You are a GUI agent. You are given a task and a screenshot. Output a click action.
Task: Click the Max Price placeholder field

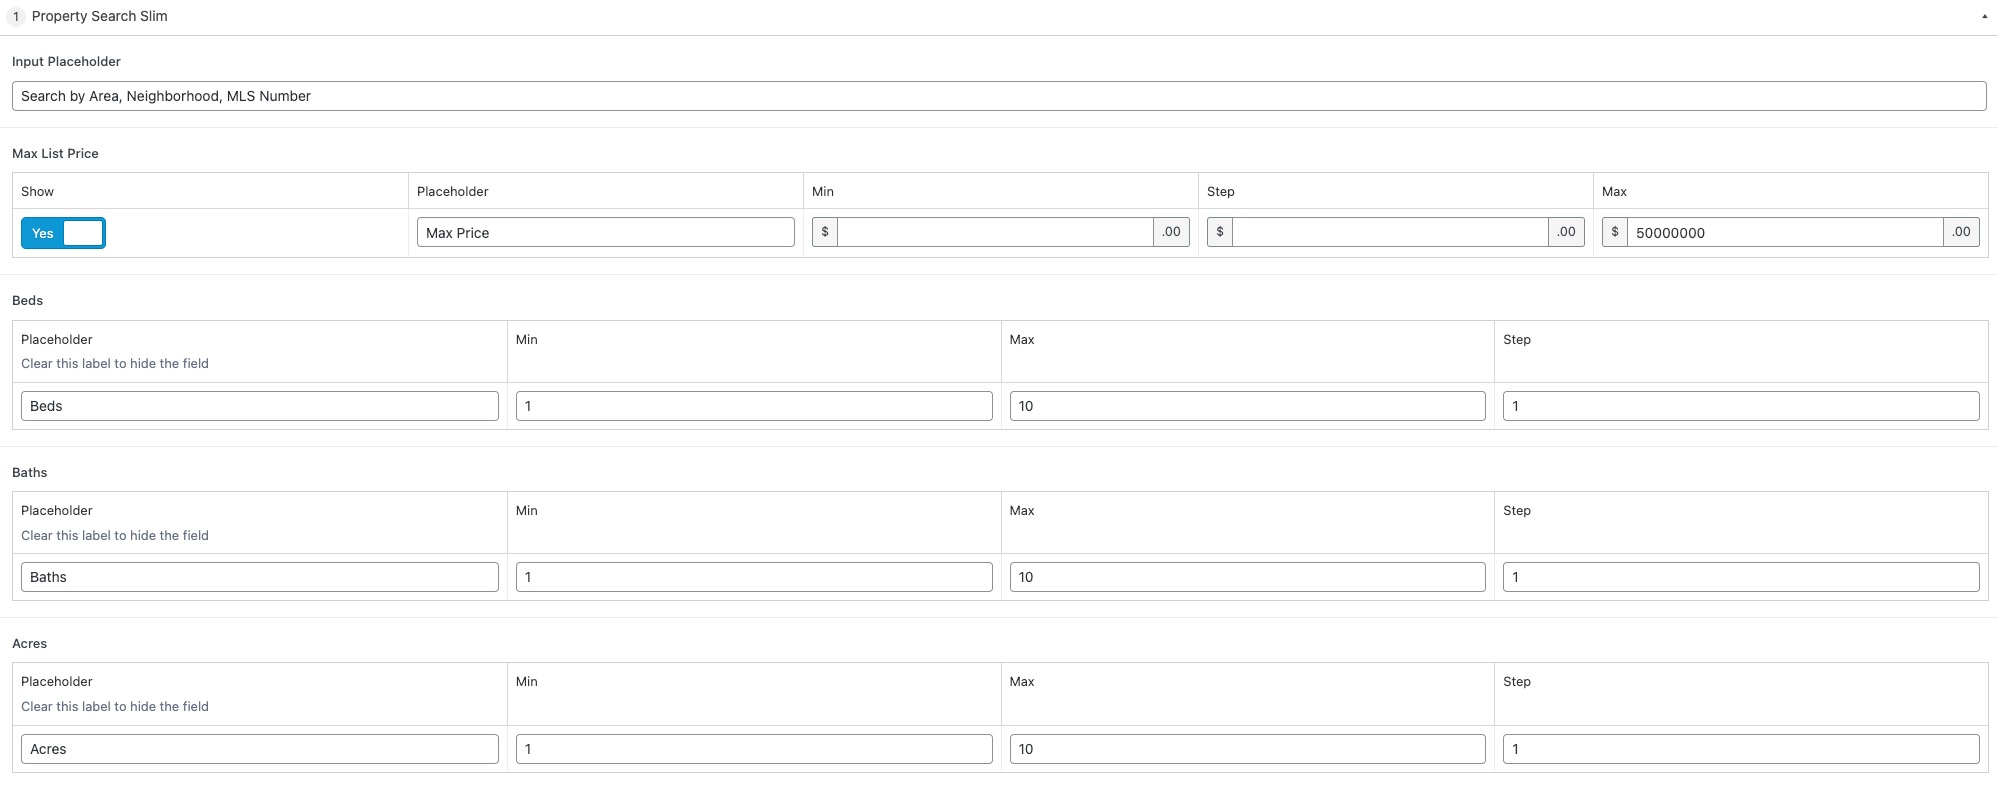click(606, 233)
